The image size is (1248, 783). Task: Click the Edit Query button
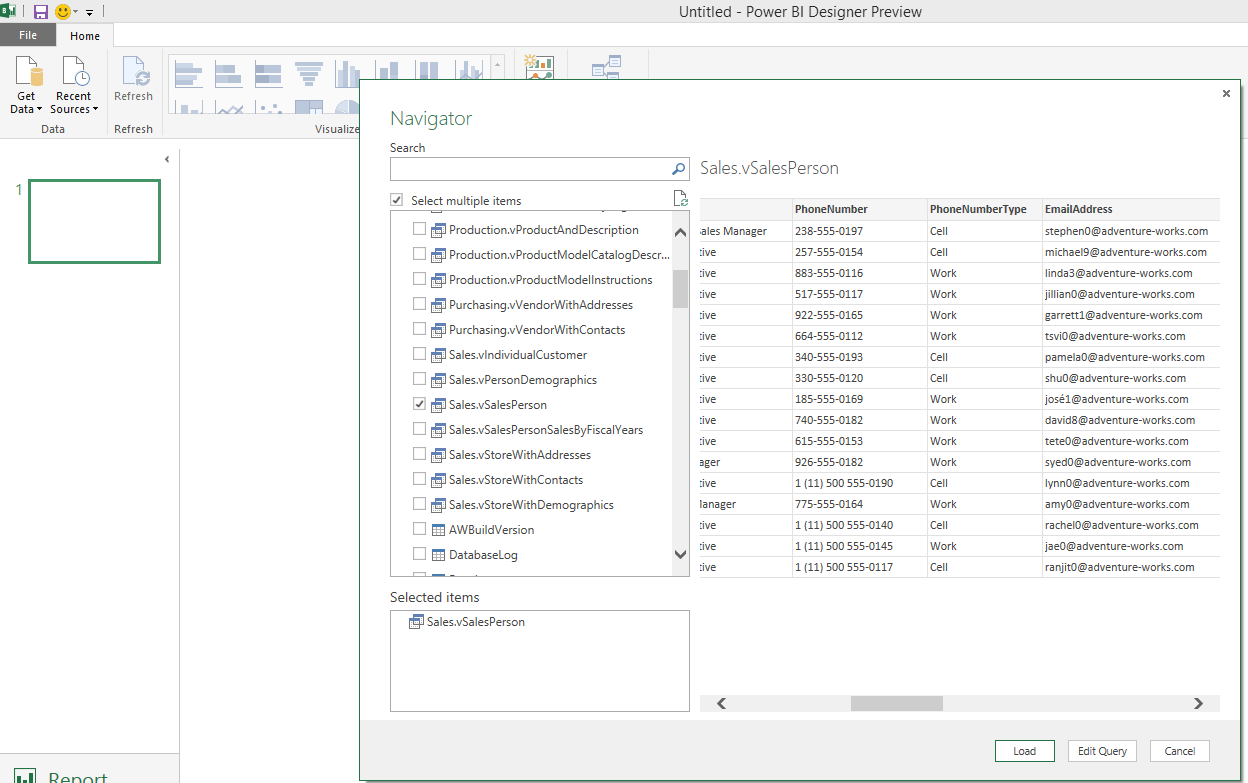pos(1102,751)
